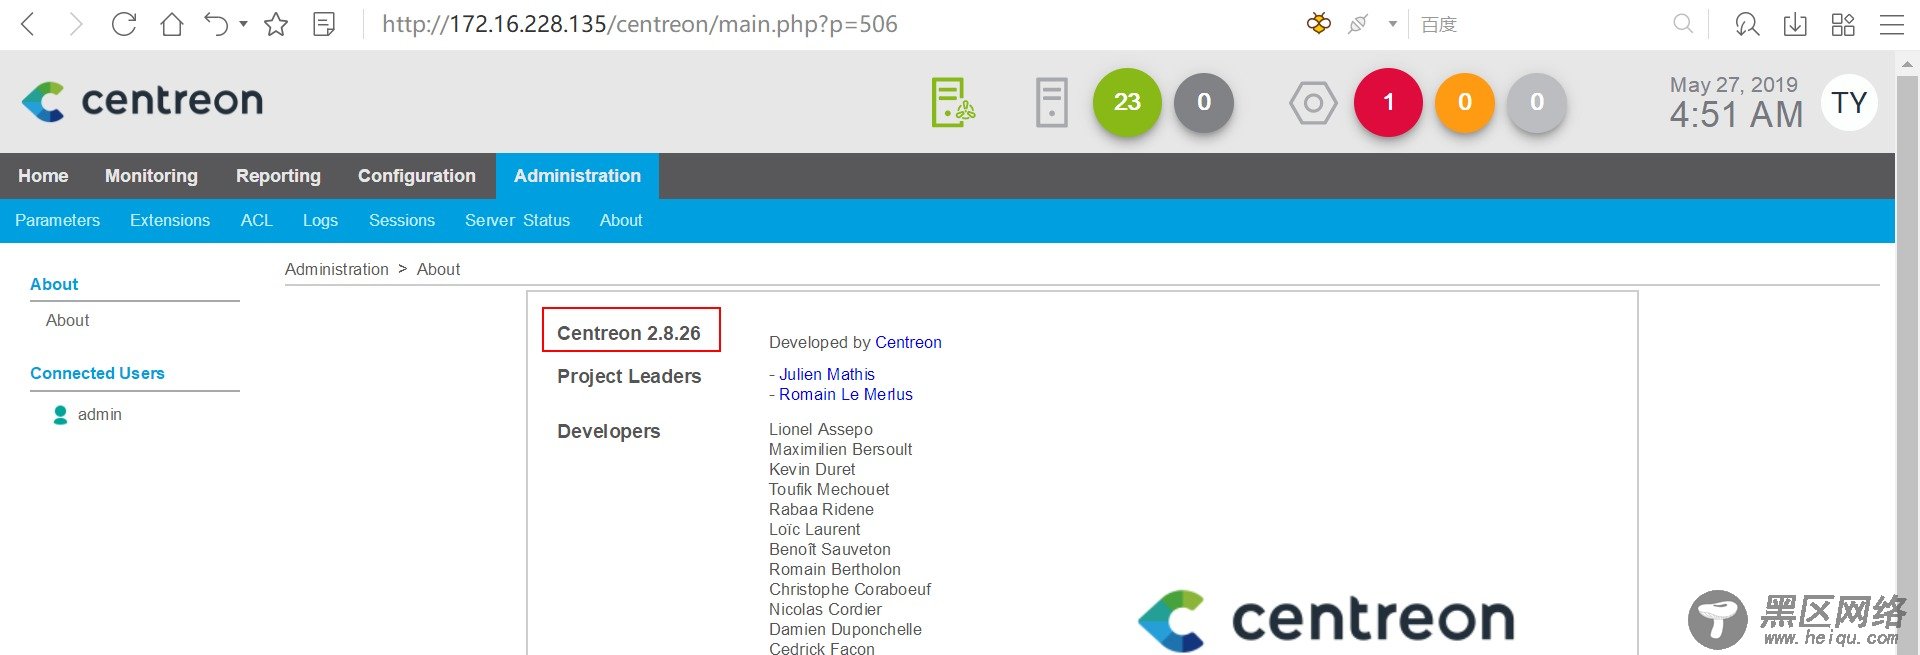Open the green poller status icon
Screen dimensions: 1920x655
953,102
